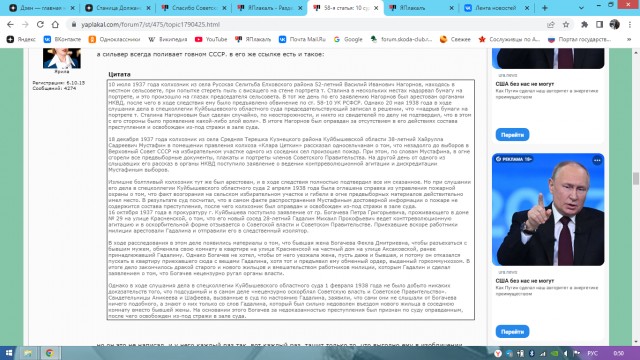Share this page icon in address bar

click(551, 24)
